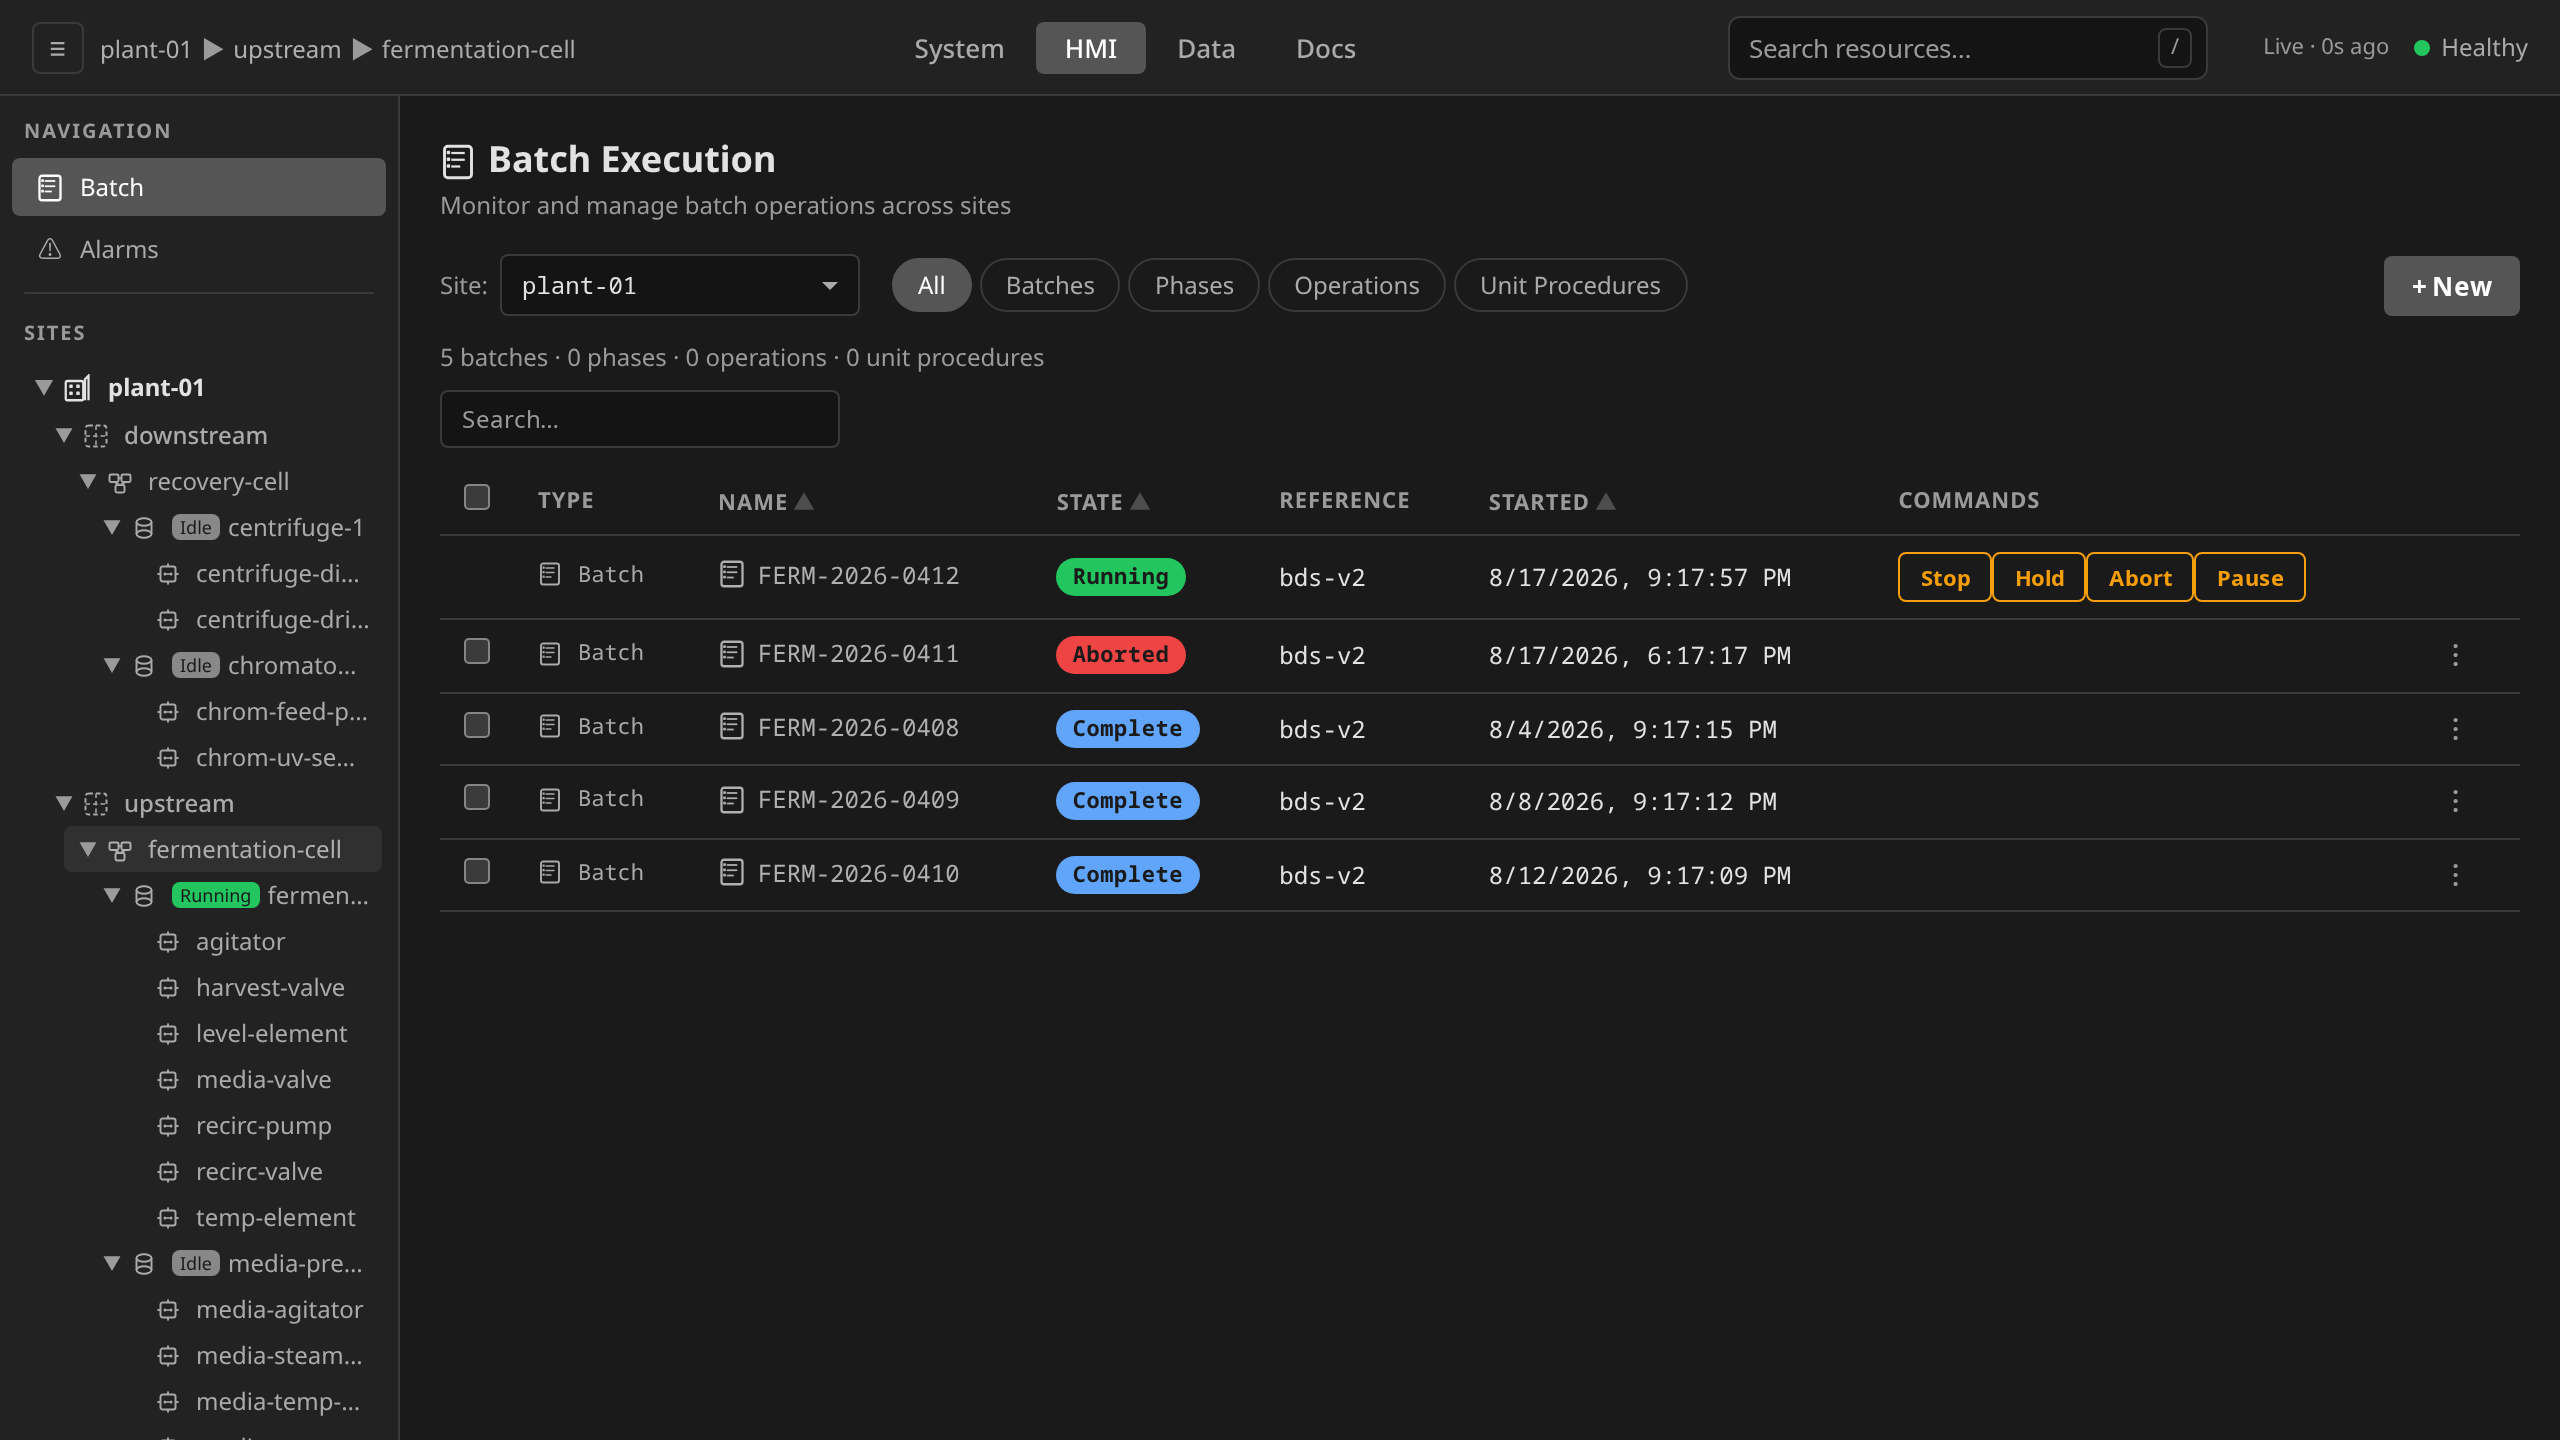
Task: Select recirc-valve in the tree
Action: 259,1172
